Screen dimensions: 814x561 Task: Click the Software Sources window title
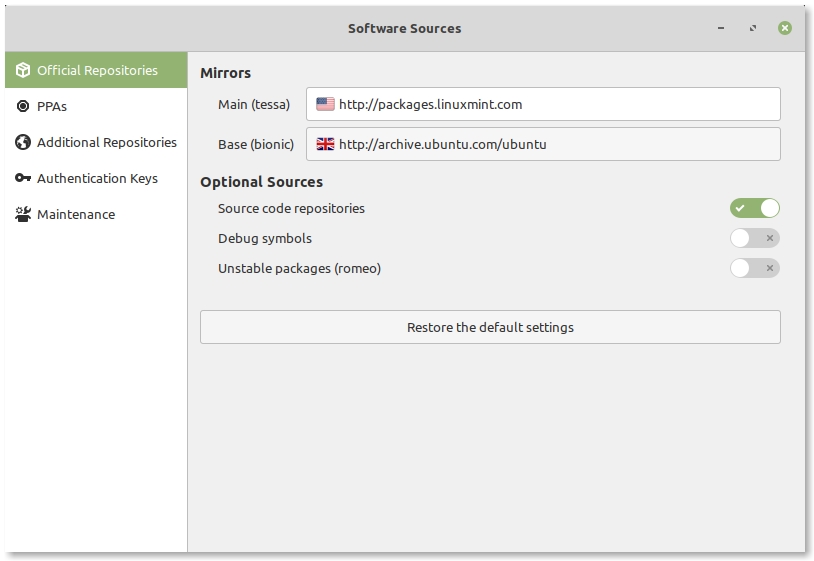(x=404, y=29)
